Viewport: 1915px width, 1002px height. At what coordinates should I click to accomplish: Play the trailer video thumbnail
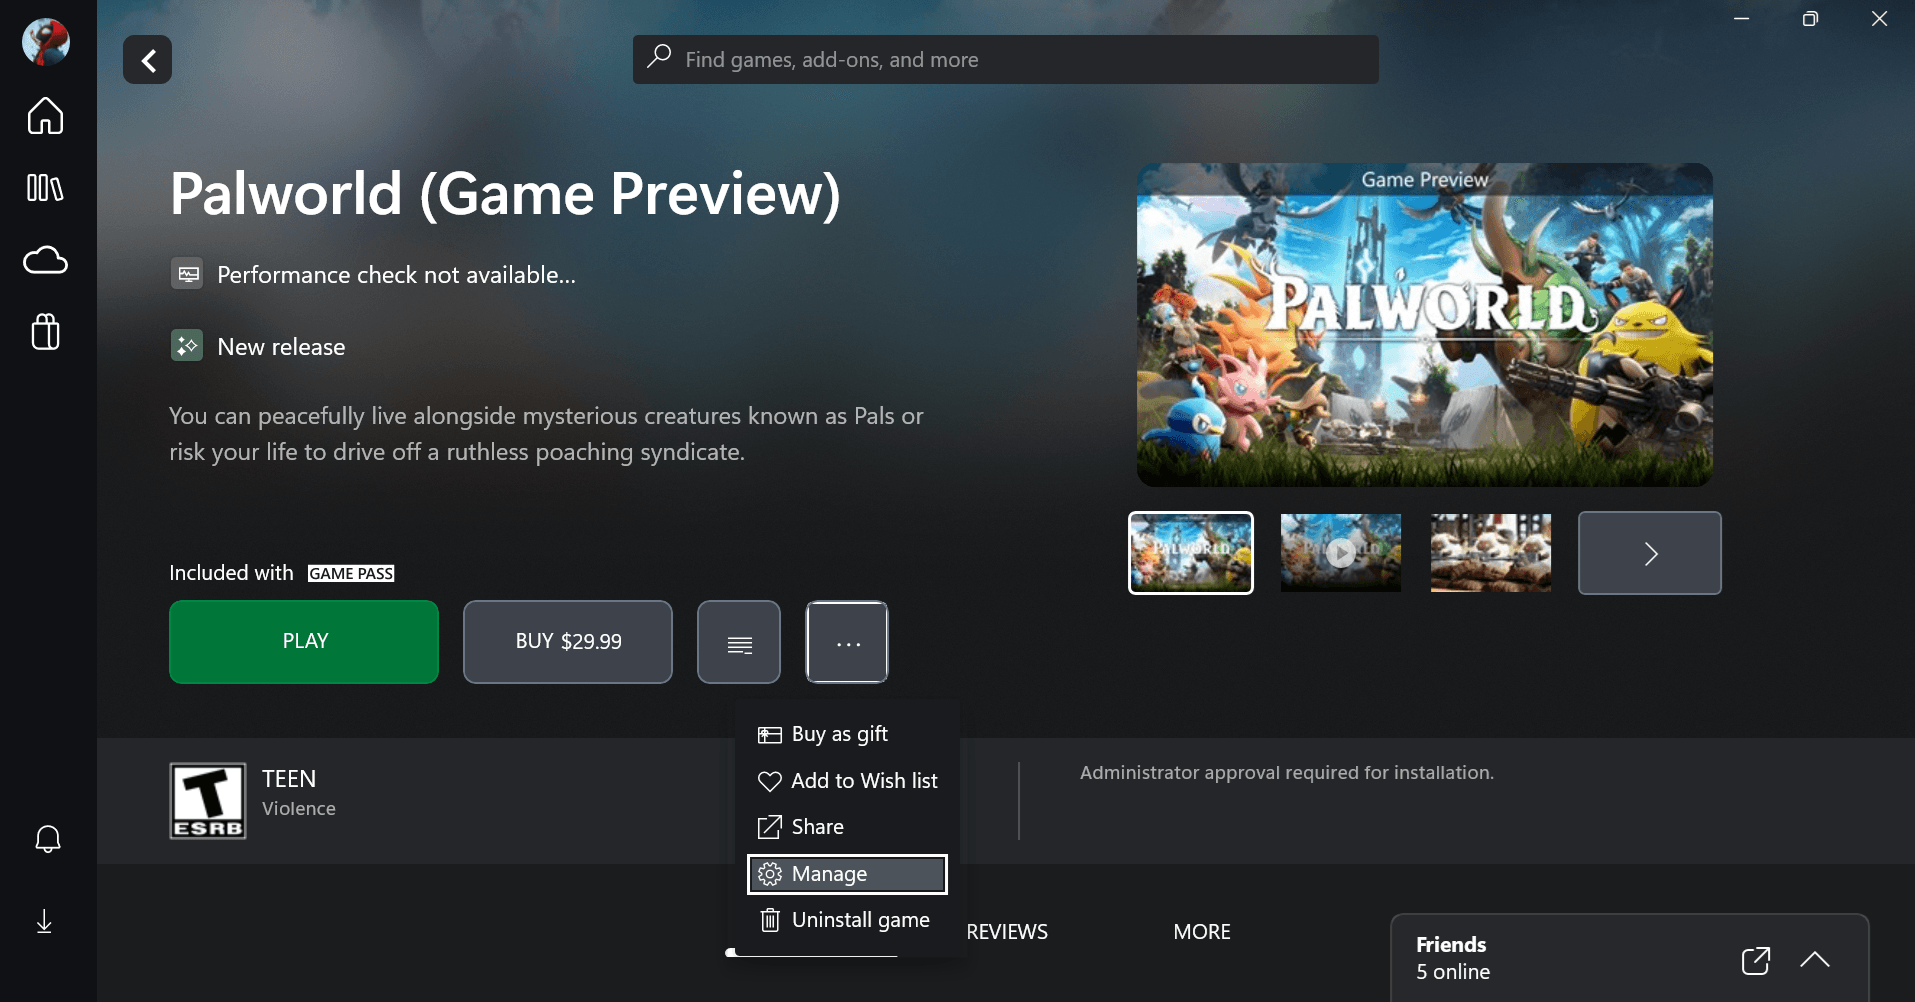point(1340,553)
